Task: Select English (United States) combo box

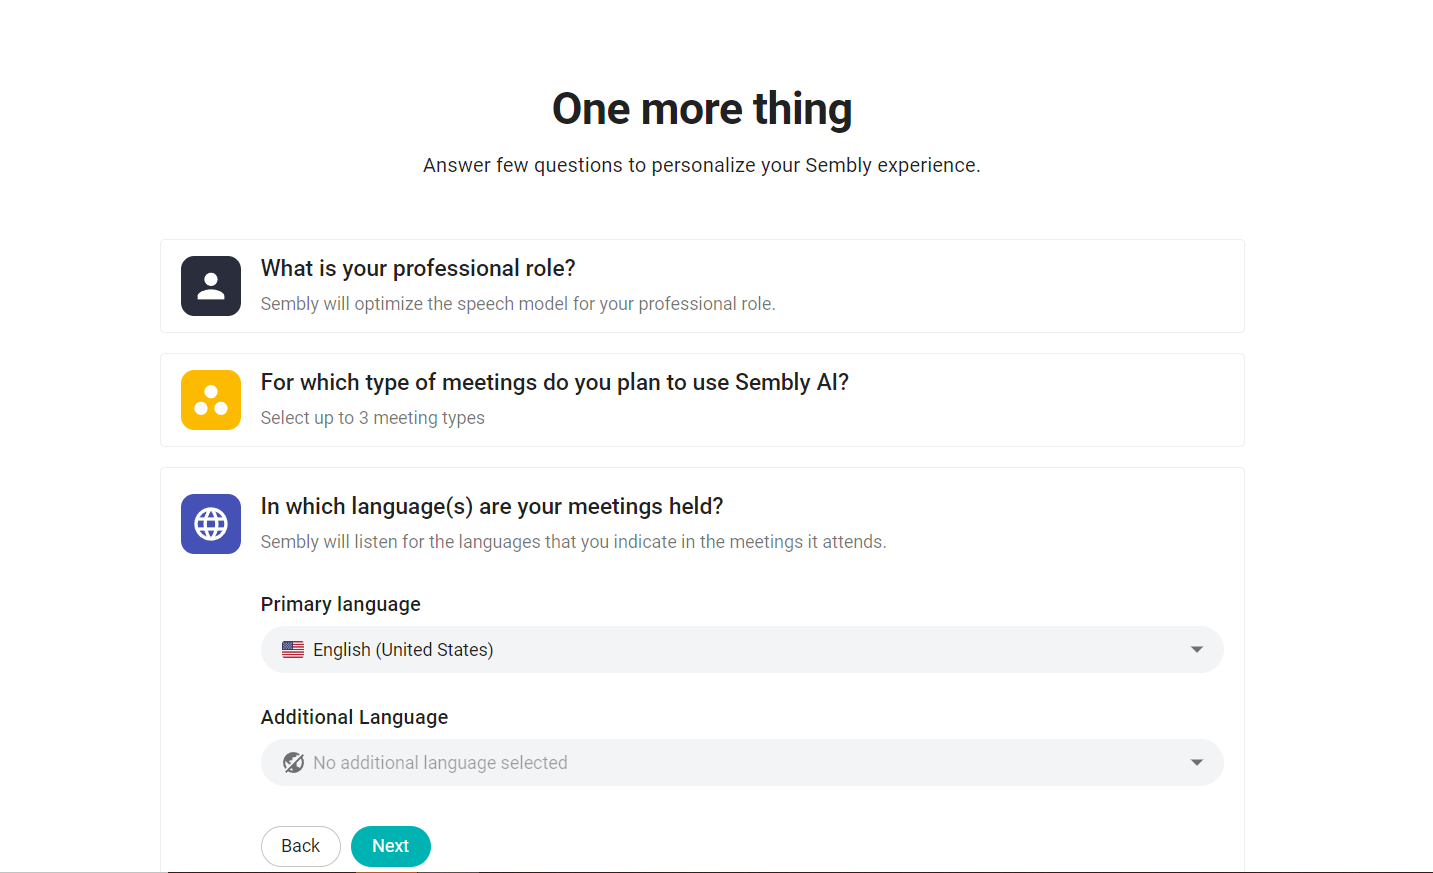Action: tap(742, 650)
